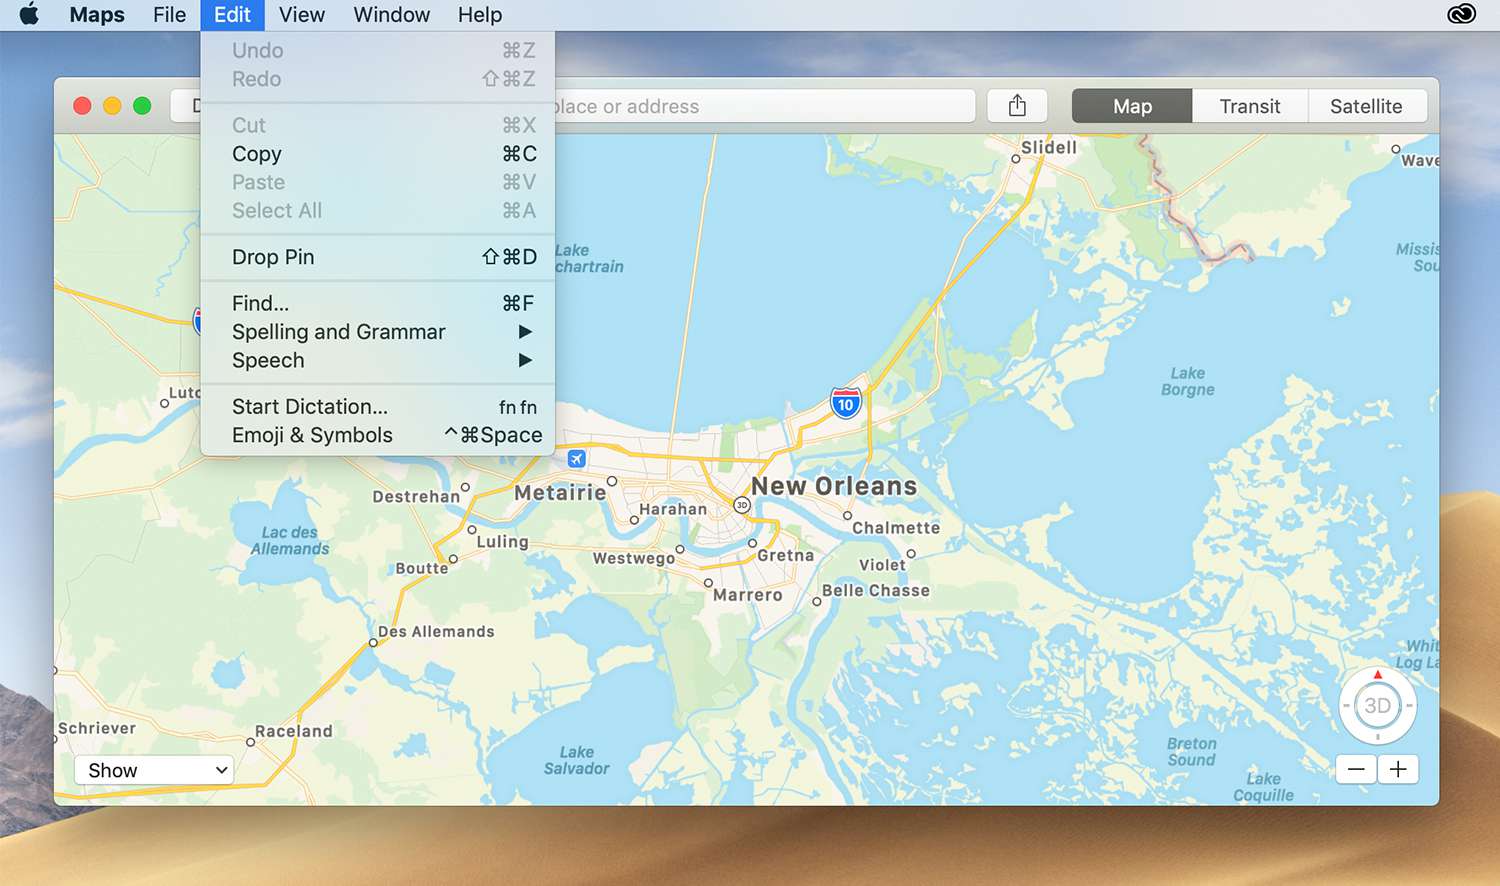1500x886 pixels.
Task: Close the Edit menu in menu bar
Action: [232, 15]
